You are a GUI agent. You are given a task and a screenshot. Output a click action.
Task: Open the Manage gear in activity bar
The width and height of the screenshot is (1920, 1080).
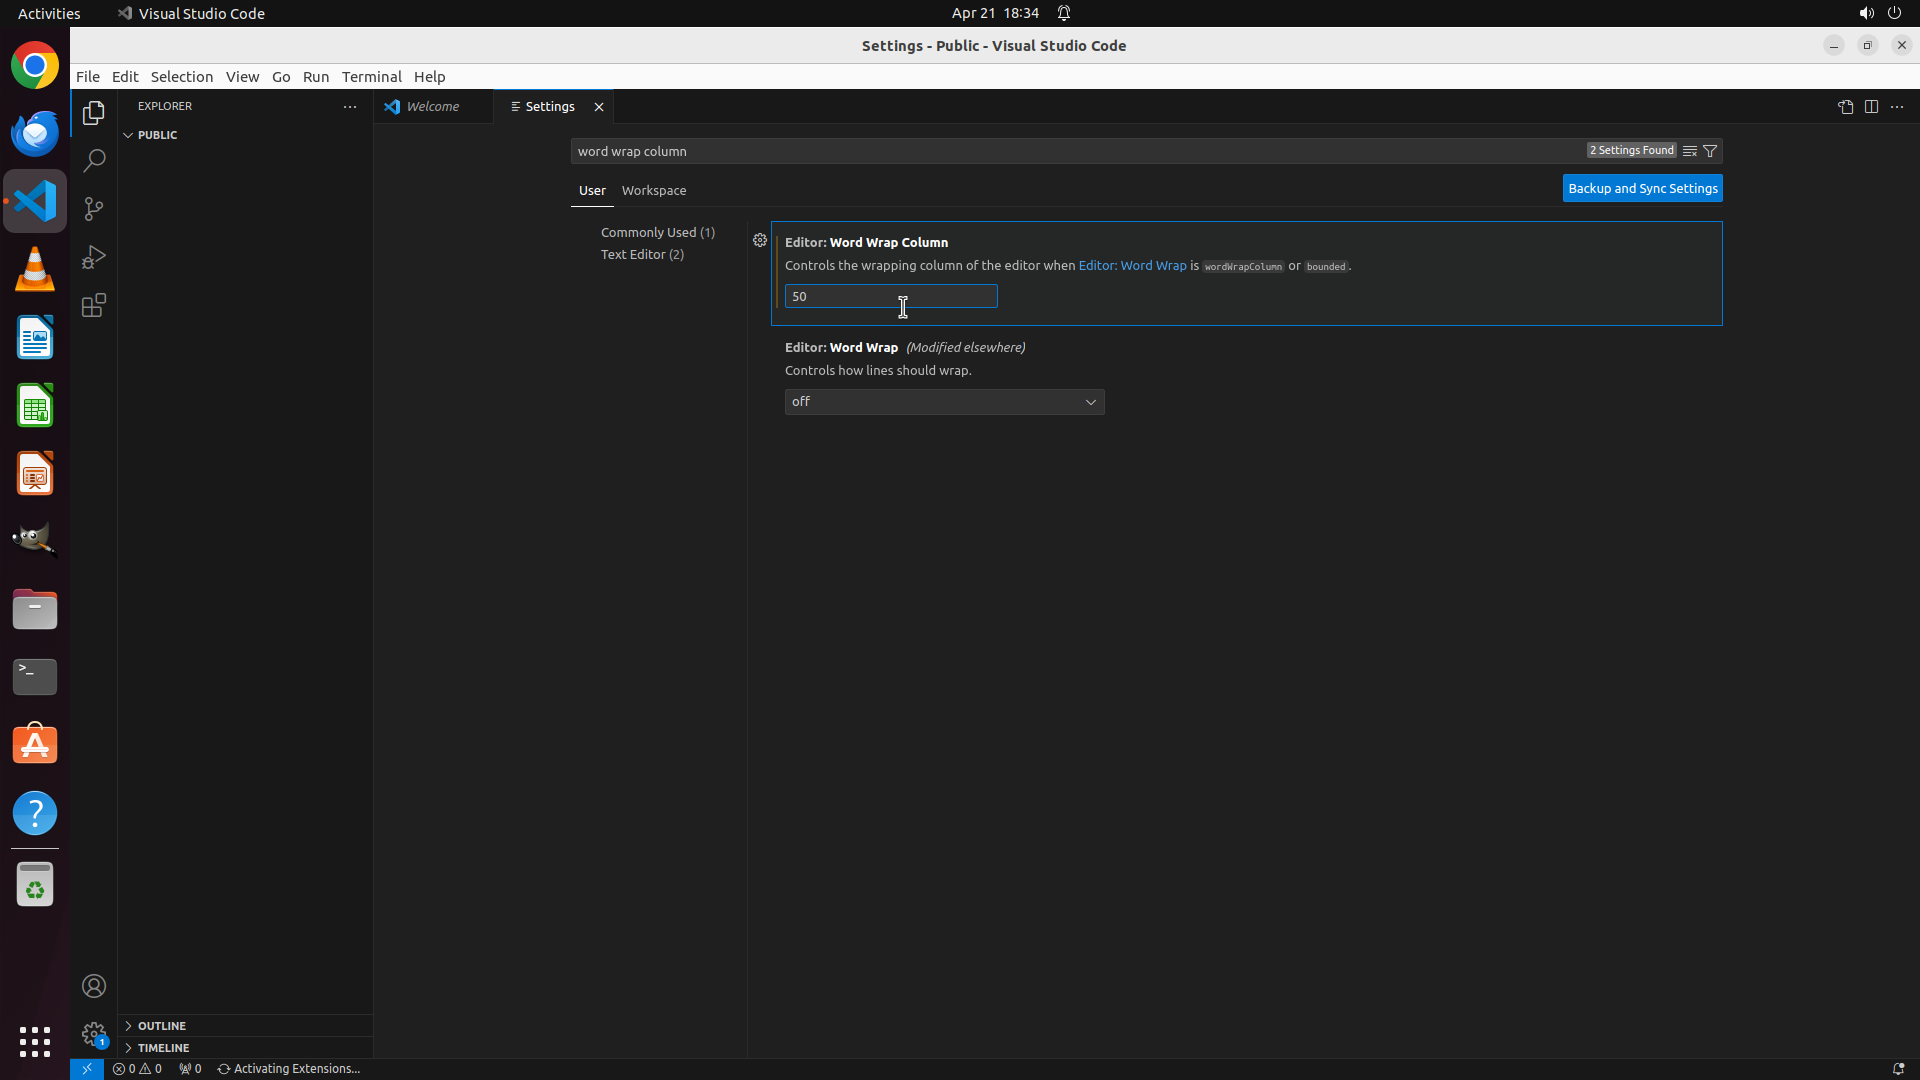[94, 1034]
